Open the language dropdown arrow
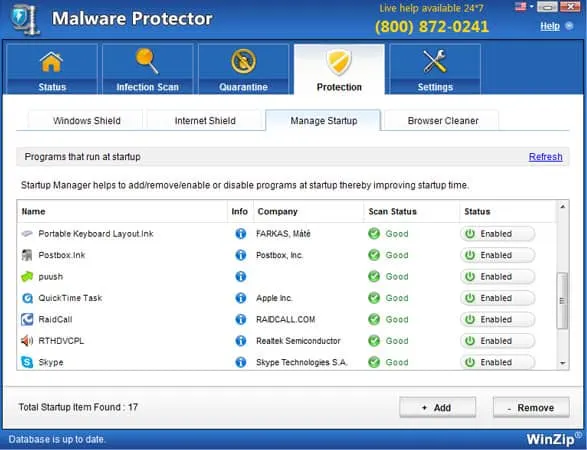 [531, 6]
